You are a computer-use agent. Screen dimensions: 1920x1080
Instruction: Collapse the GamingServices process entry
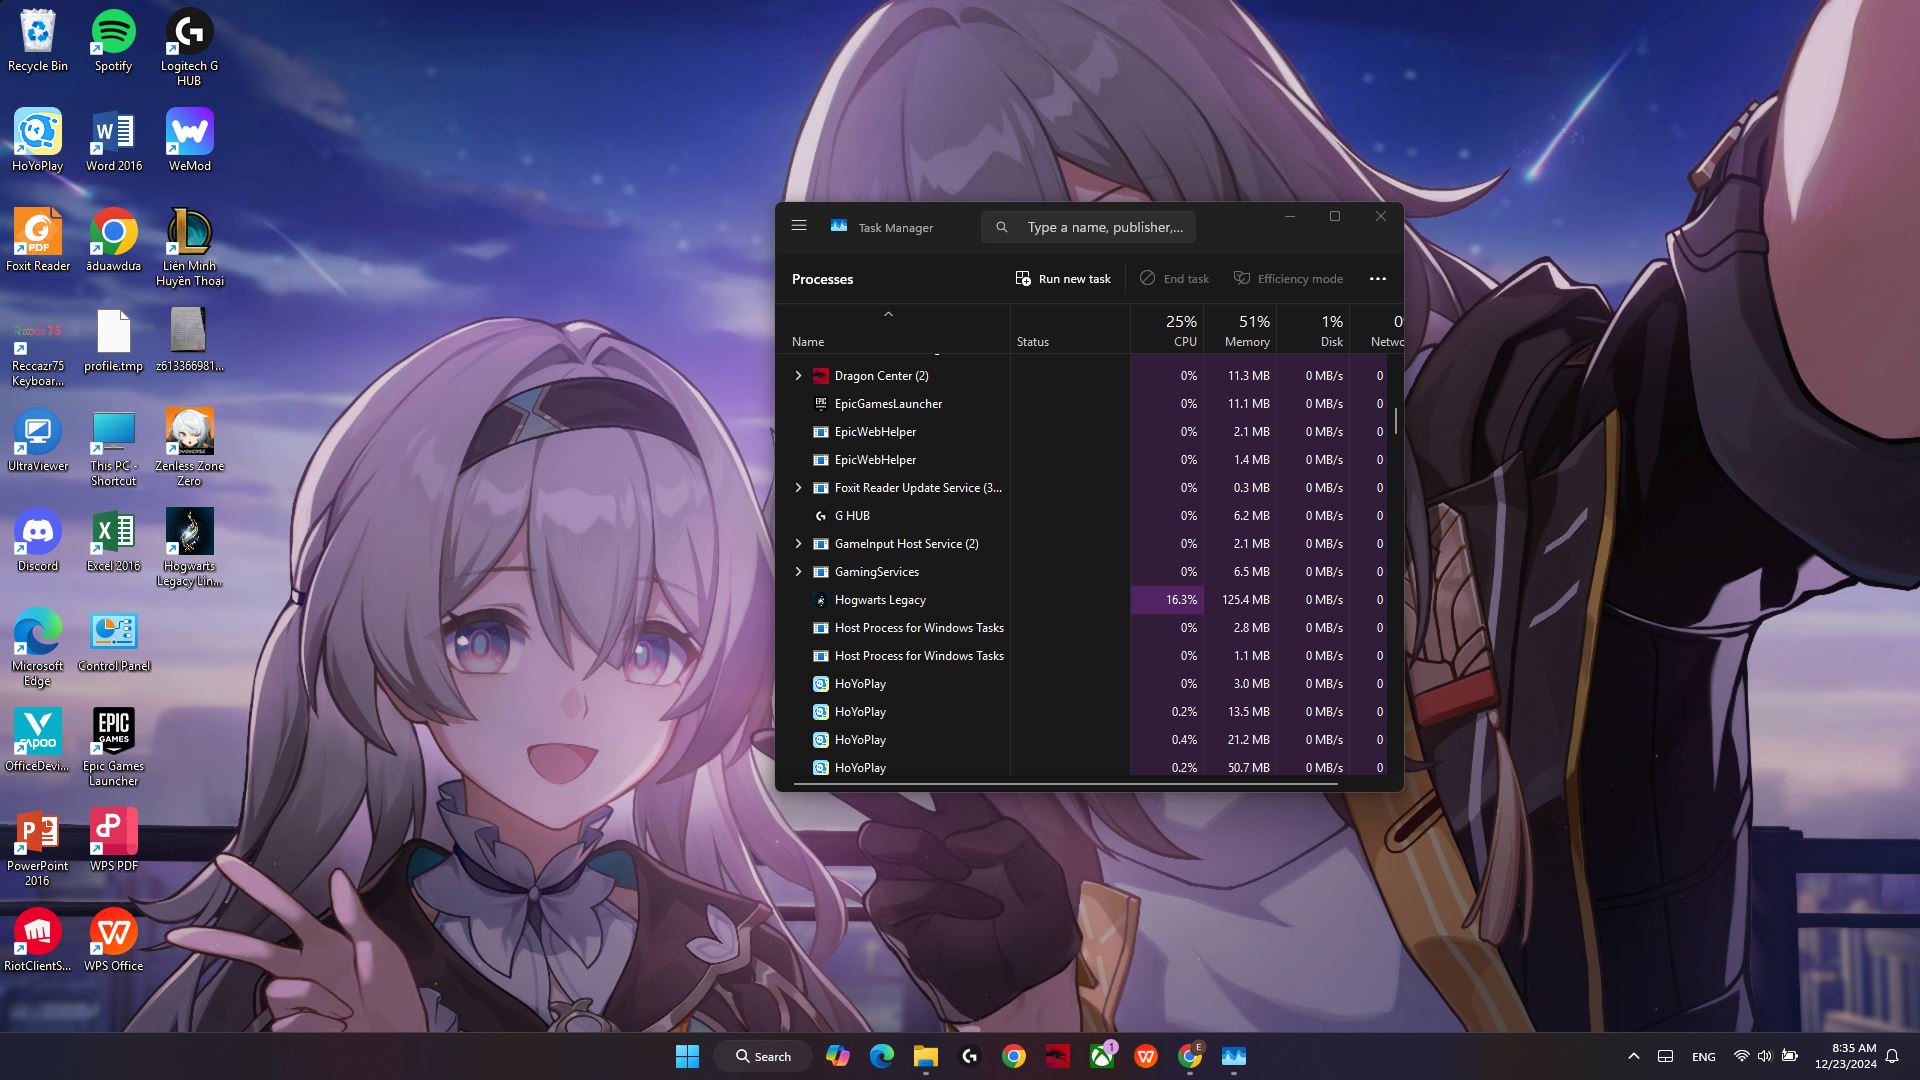[798, 571]
